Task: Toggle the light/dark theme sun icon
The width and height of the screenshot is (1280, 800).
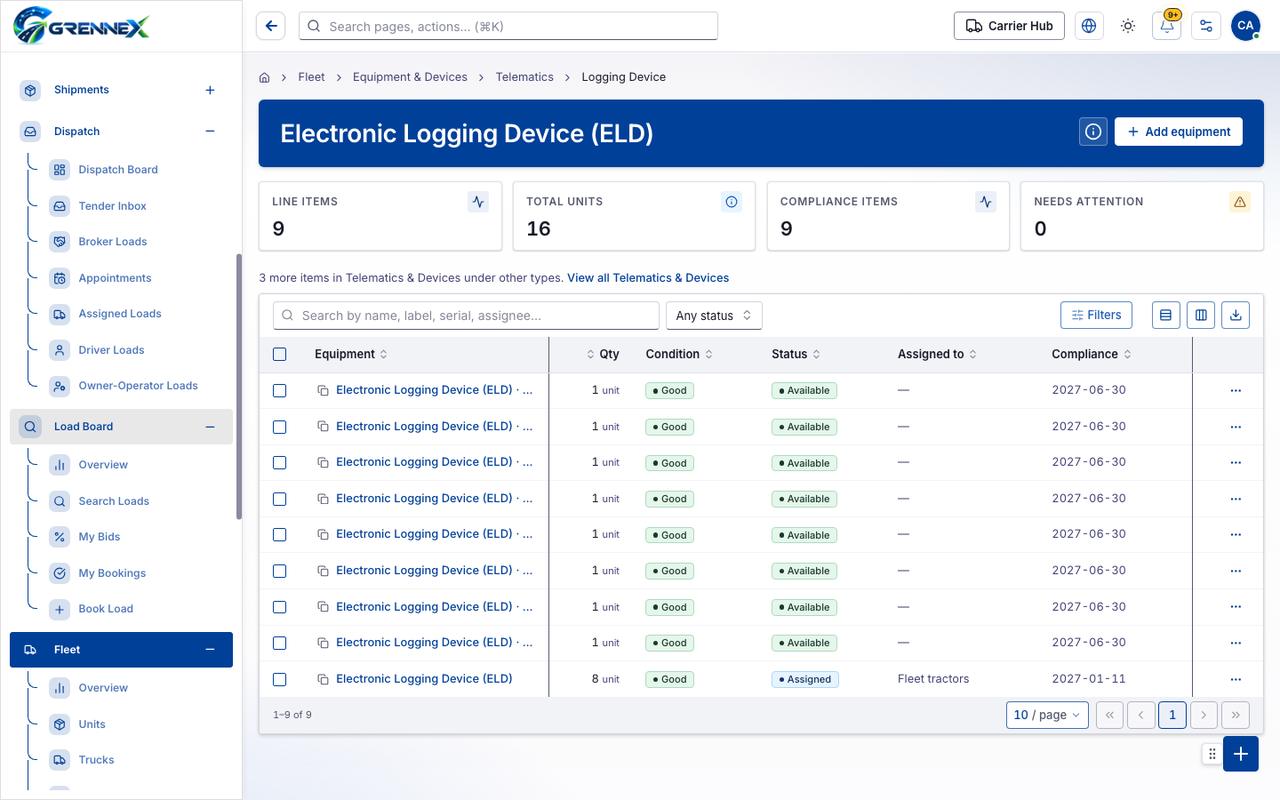Action: [x=1128, y=26]
